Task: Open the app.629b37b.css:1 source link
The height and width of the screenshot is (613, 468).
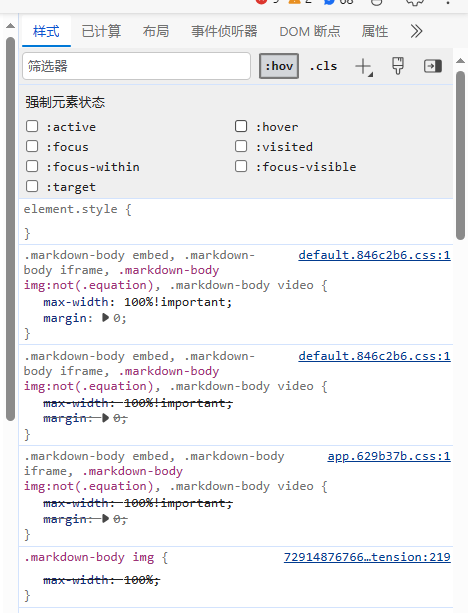Action: click(389, 456)
